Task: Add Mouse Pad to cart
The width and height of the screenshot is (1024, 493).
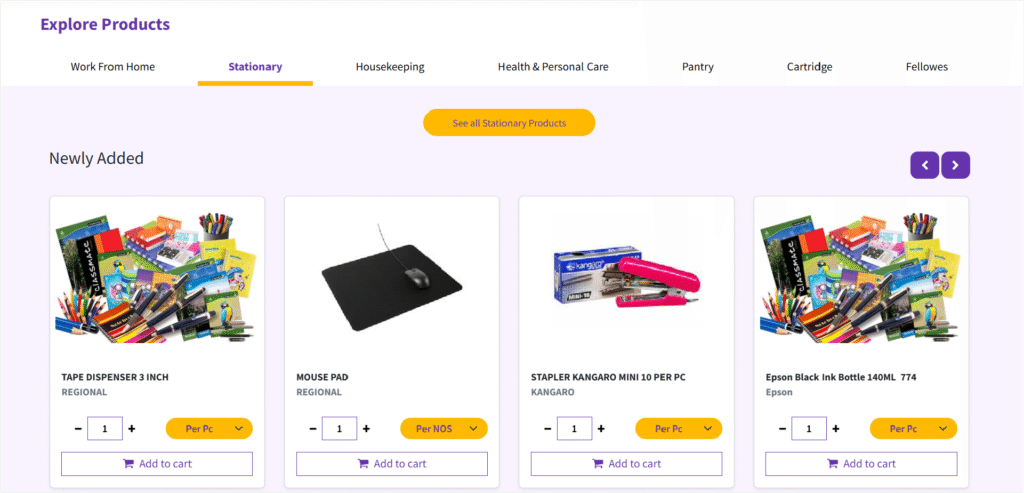Action: click(392, 464)
